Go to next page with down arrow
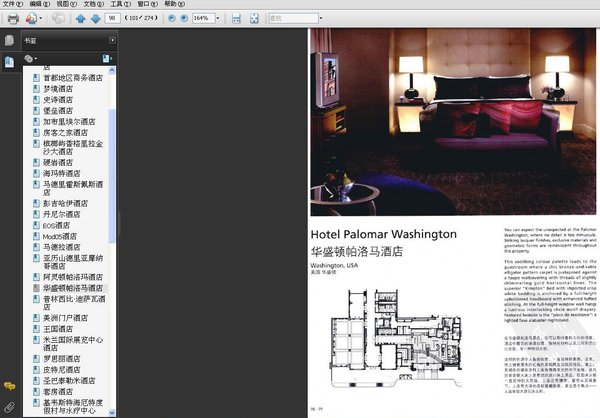The height and width of the screenshot is (418, 600). point(95,18)
